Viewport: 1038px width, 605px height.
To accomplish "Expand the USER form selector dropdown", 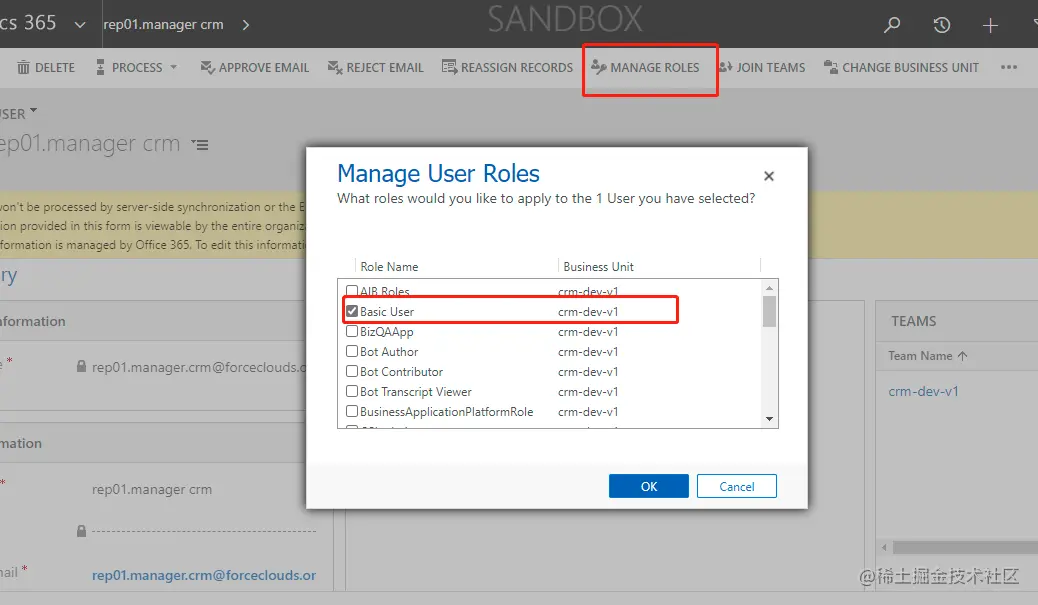I will [x=34, y=111].
